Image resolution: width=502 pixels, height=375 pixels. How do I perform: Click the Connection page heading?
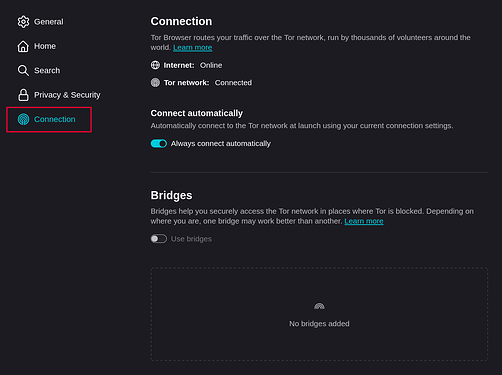coord(181,21)
